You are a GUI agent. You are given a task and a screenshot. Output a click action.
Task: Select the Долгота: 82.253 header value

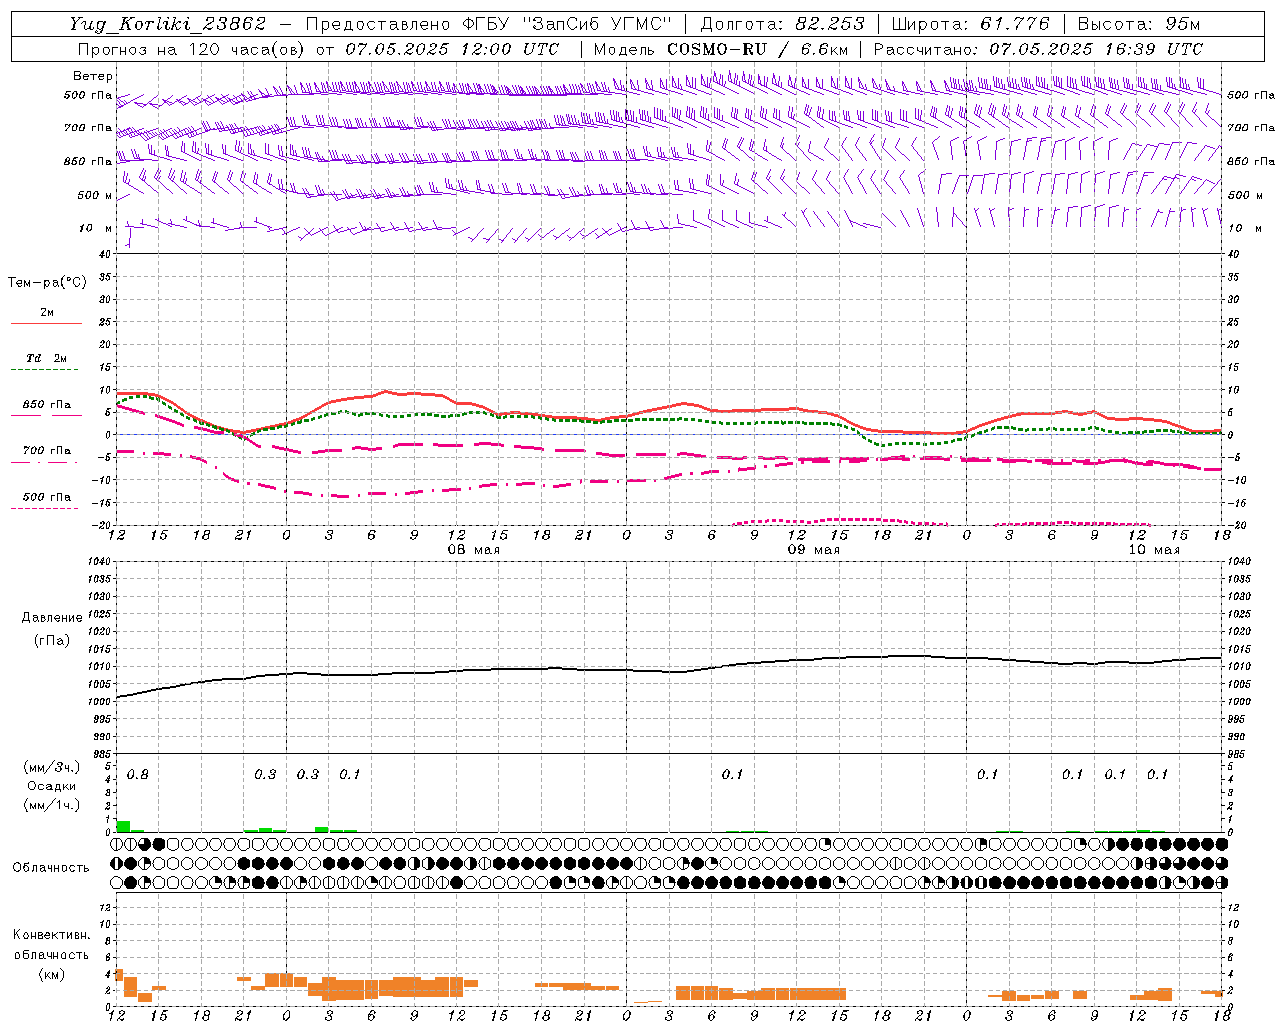[783, 23]
